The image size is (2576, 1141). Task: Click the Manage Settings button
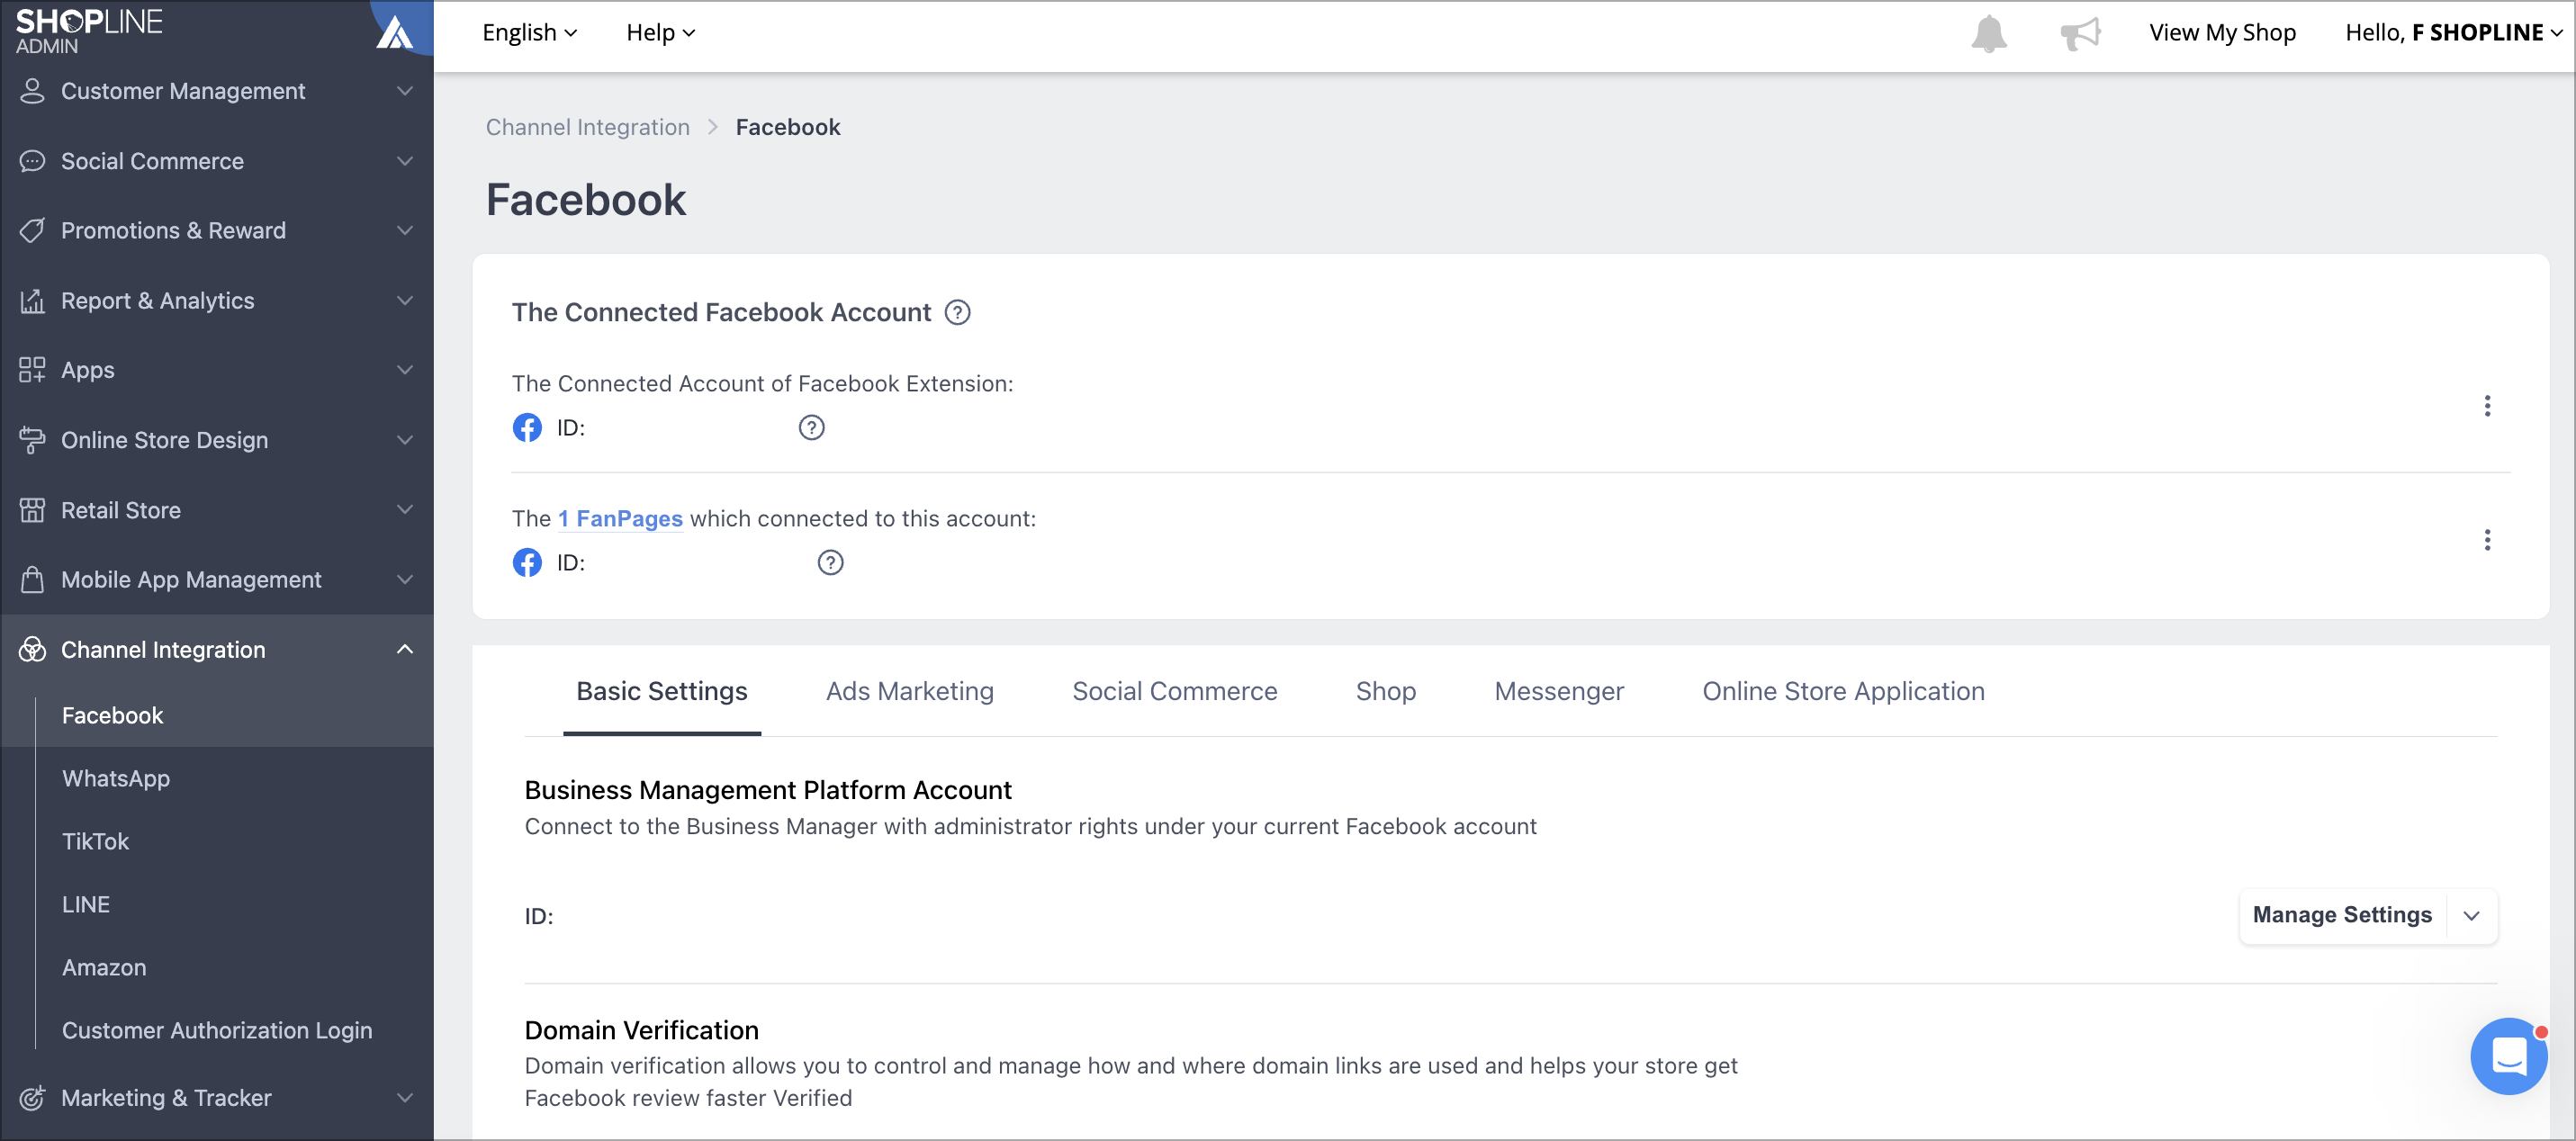(x=2341, y=916)
